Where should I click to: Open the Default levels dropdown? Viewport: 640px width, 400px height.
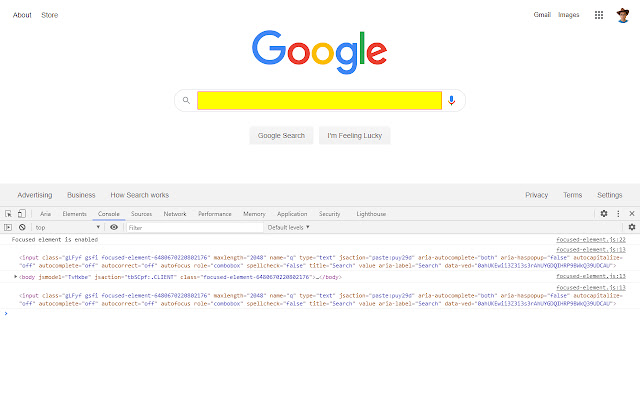289,227
